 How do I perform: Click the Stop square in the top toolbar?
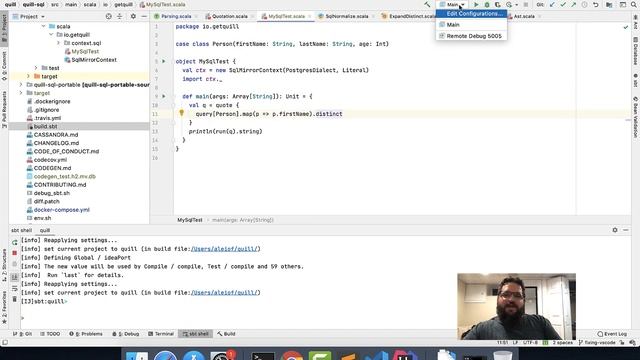pyautogui.click(x=526, y=4)
